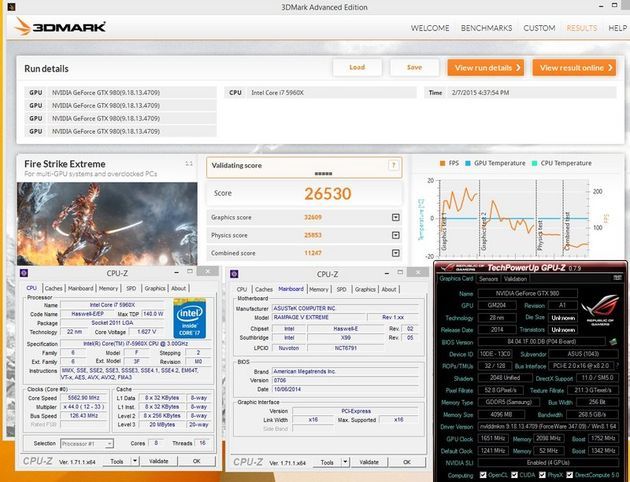The image size is (630, 482).
Task: Click the BIOS Version 0706 field in CPU-Z
Action: [x=346, y=380]
